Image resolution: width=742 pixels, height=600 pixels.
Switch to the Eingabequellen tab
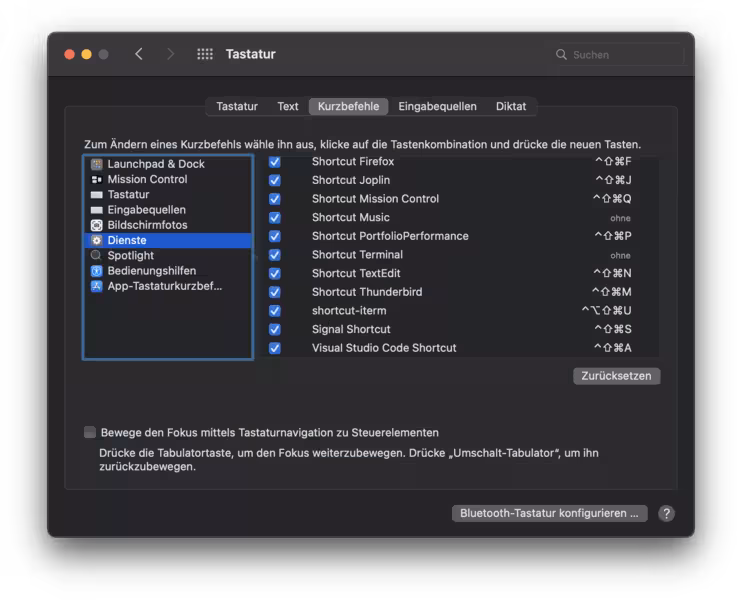437,106
